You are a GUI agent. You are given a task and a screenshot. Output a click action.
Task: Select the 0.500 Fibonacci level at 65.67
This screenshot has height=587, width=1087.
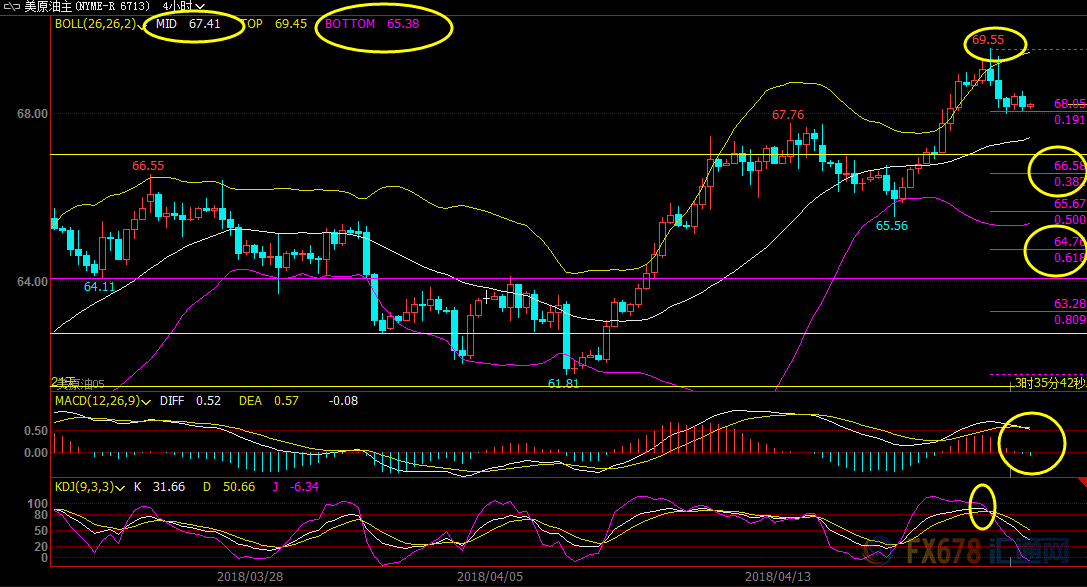point(1069,219)
